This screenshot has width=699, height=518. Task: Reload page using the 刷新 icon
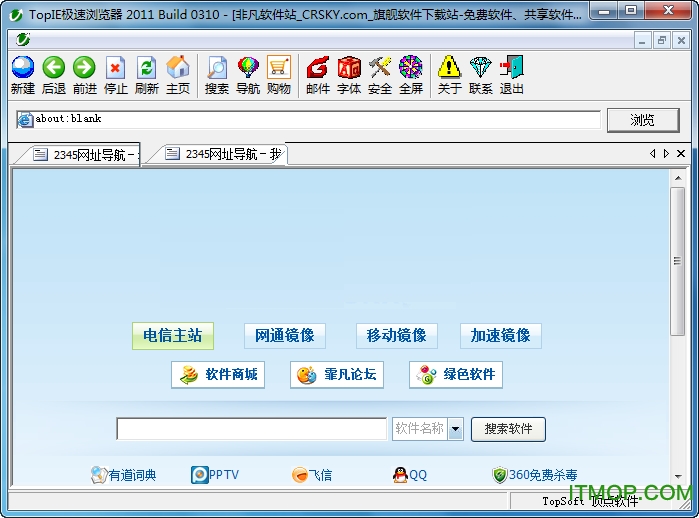[x=147, y=74]
